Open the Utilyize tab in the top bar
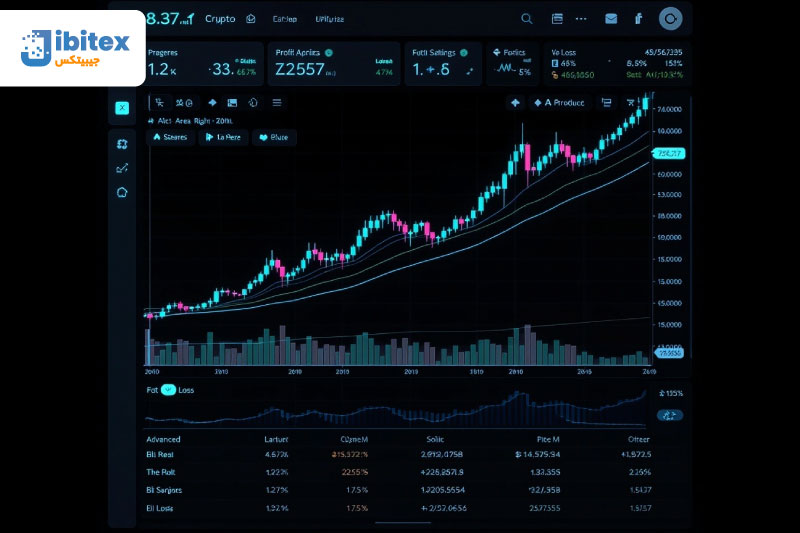This screenshot has height=533, width=800. pos(328,19)
